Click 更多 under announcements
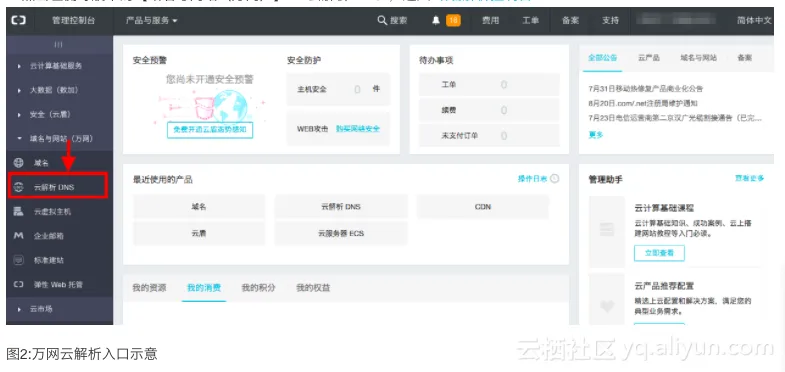Screen dimensions: 785x372 [596, 135]
